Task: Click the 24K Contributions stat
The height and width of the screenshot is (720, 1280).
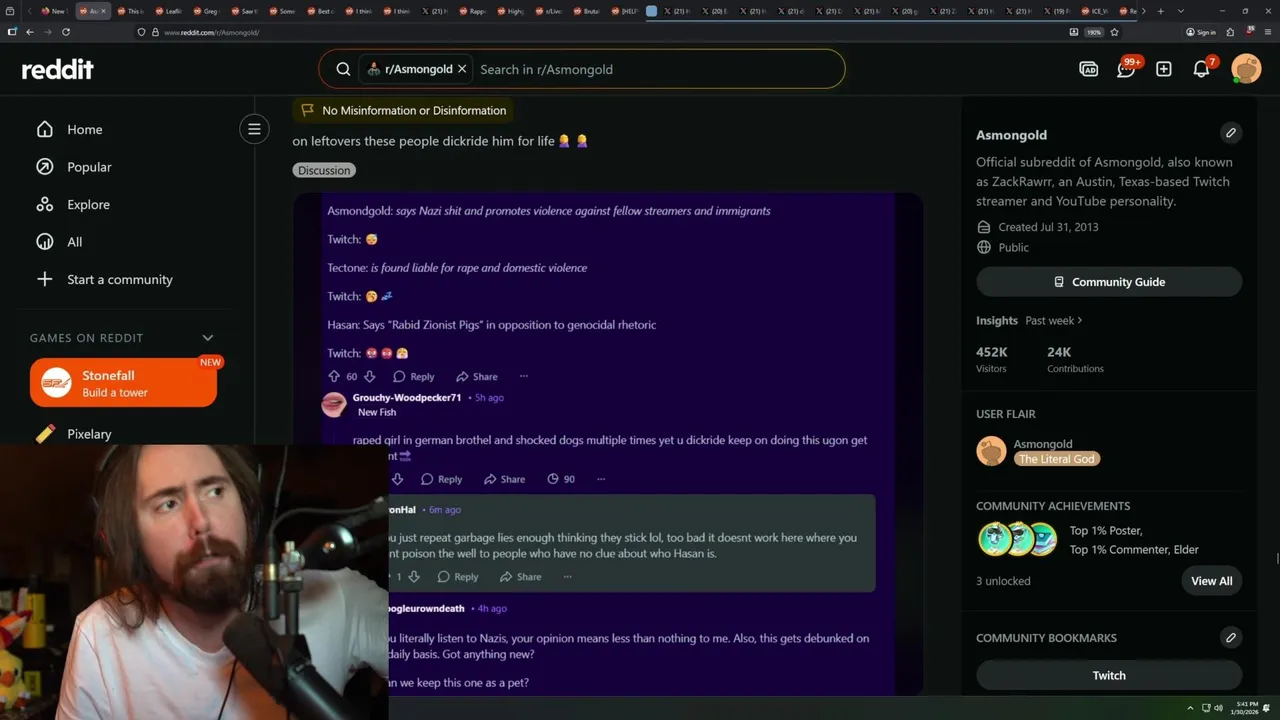Action: tap(1075, 359)
